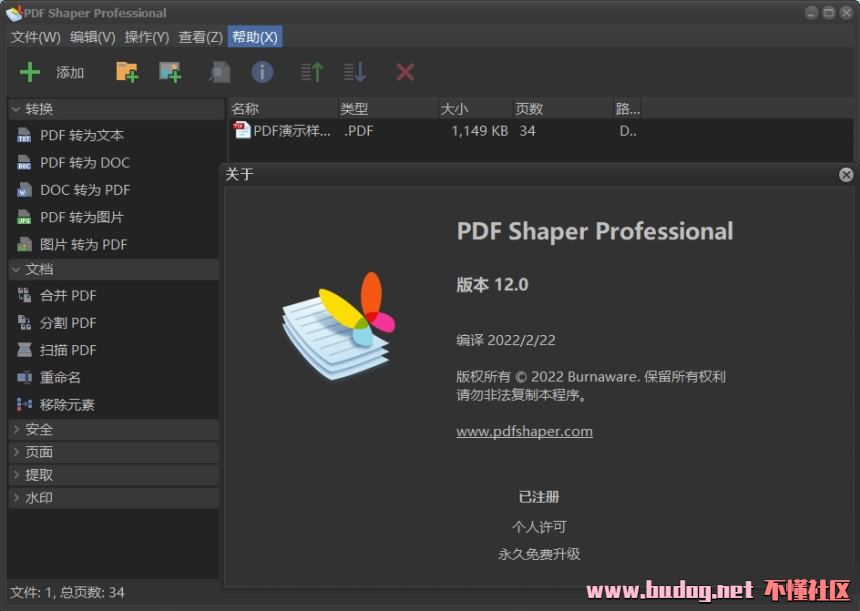Click the PDF Shaper title bar app icon
Viewport: 860px width, 611px height.
point(14,13)
